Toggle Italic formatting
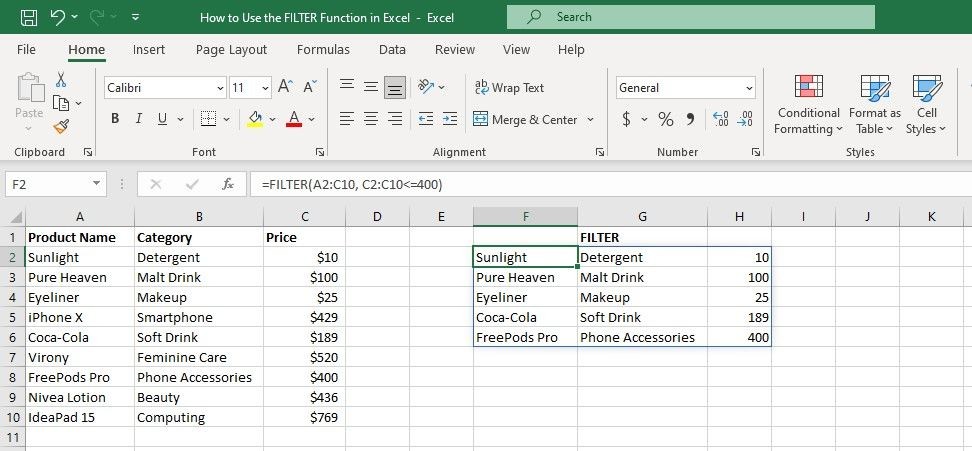Screen dimensions: 972x451 pyautogui.click(x=139, y=119)
